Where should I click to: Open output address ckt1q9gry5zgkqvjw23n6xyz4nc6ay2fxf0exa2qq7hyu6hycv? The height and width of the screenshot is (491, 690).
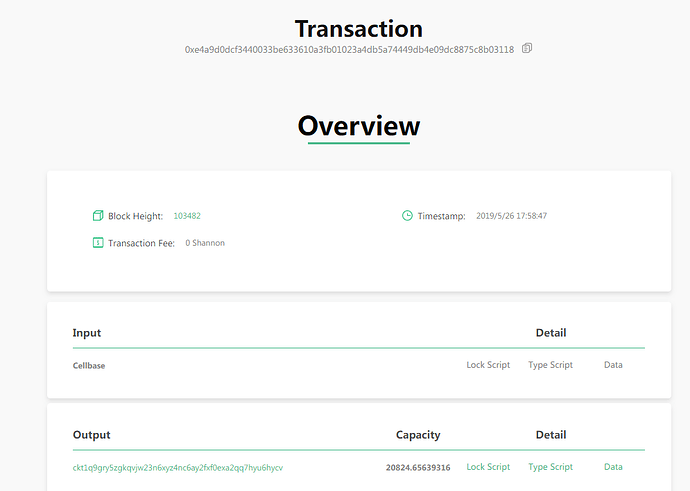point(178,468)
